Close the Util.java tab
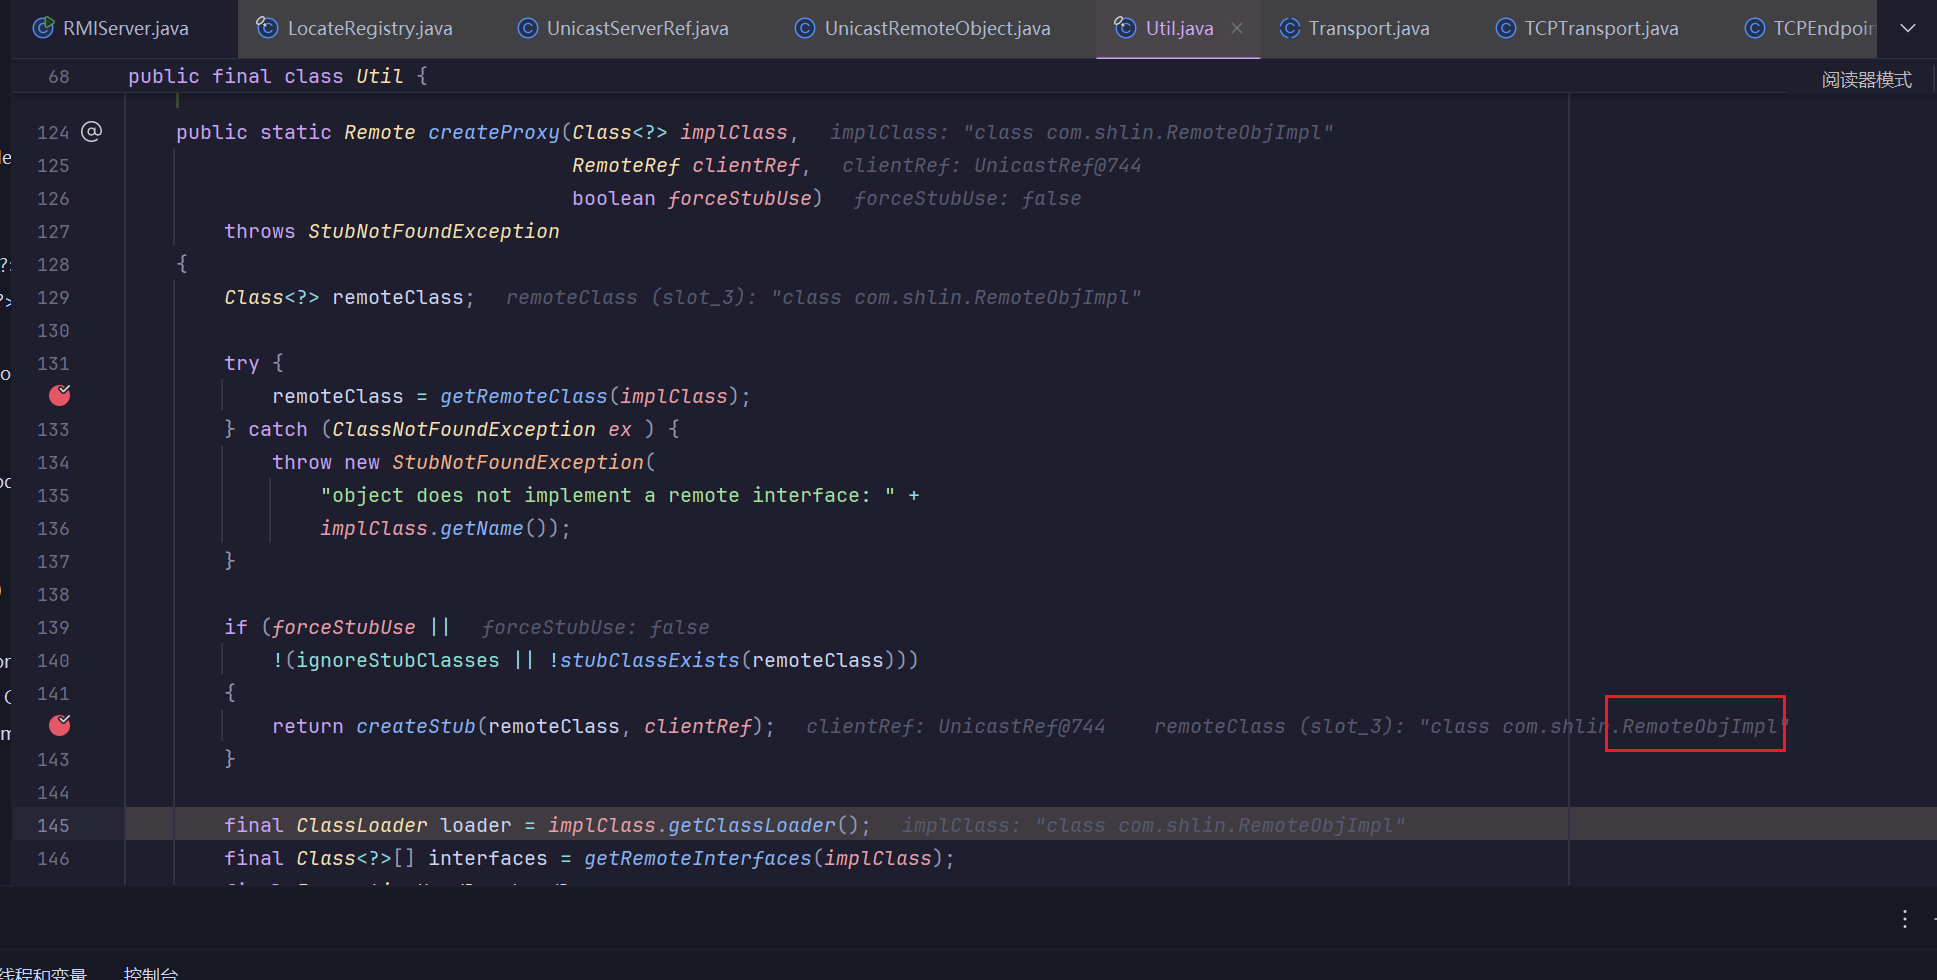This screenshot has width=1937, height=980. pos(1237,28)
